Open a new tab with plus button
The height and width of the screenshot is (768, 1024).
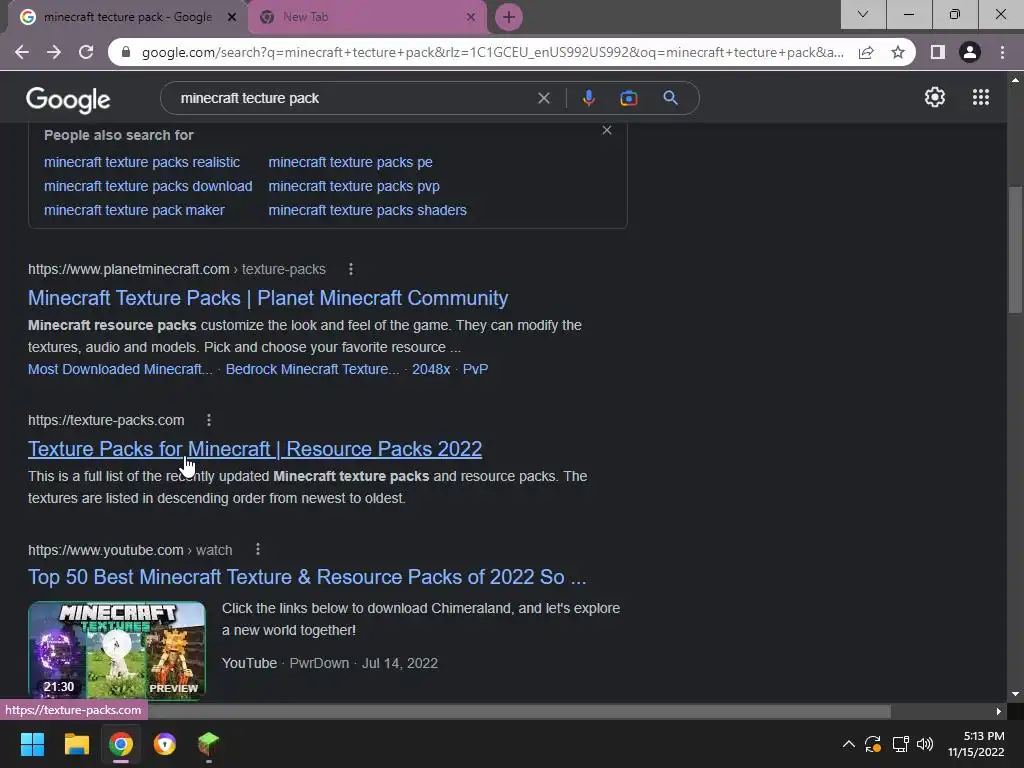tap(509, 17)
